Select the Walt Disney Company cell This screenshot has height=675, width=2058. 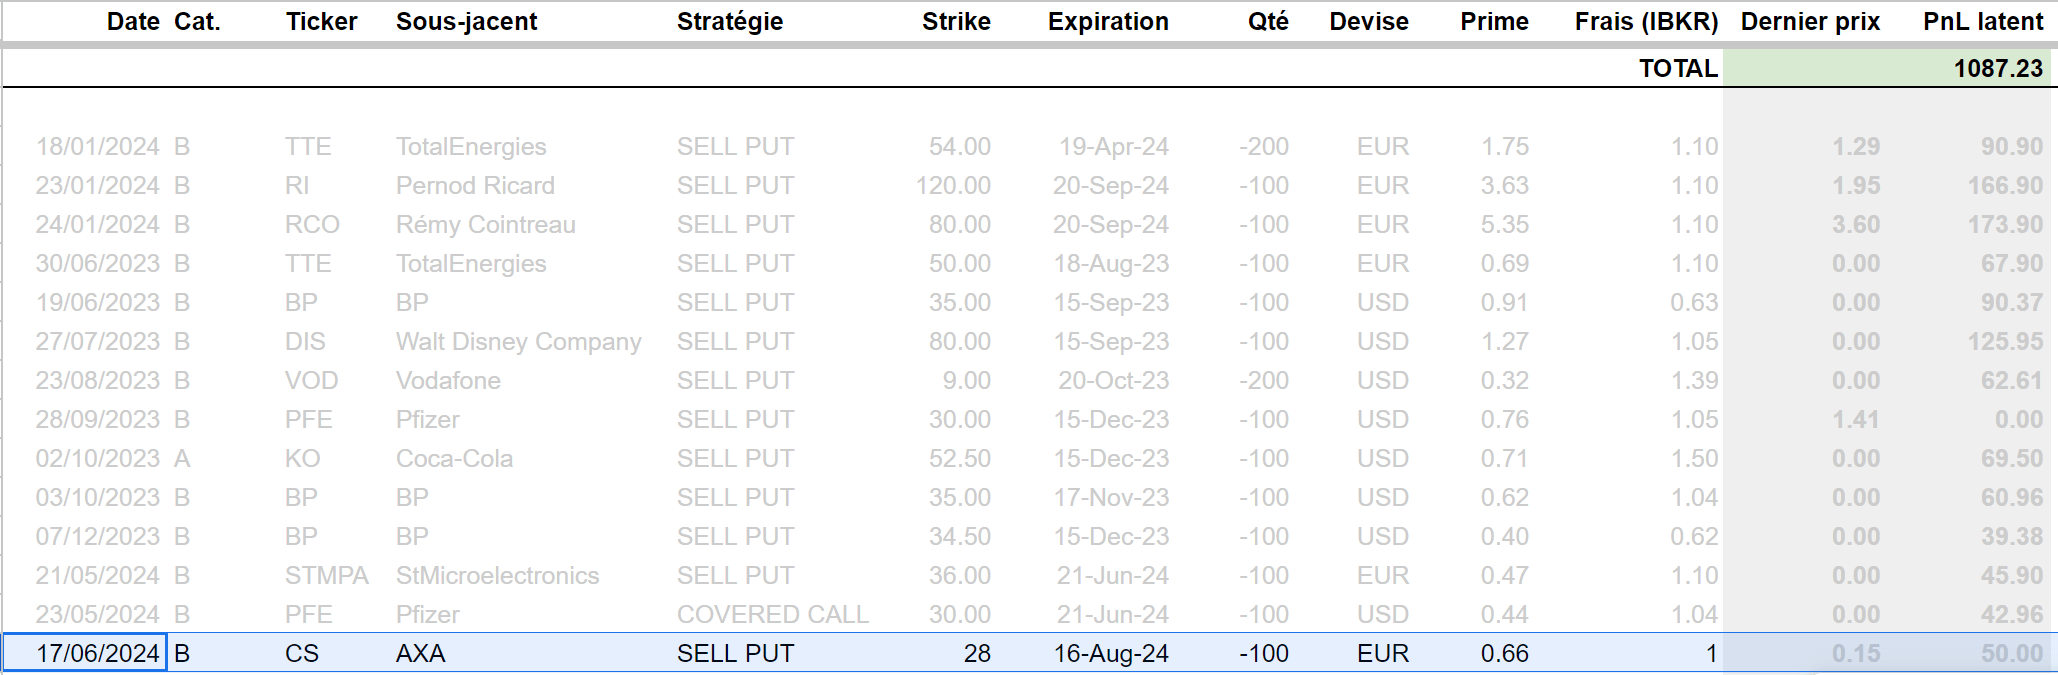click(x=518, y=341)
